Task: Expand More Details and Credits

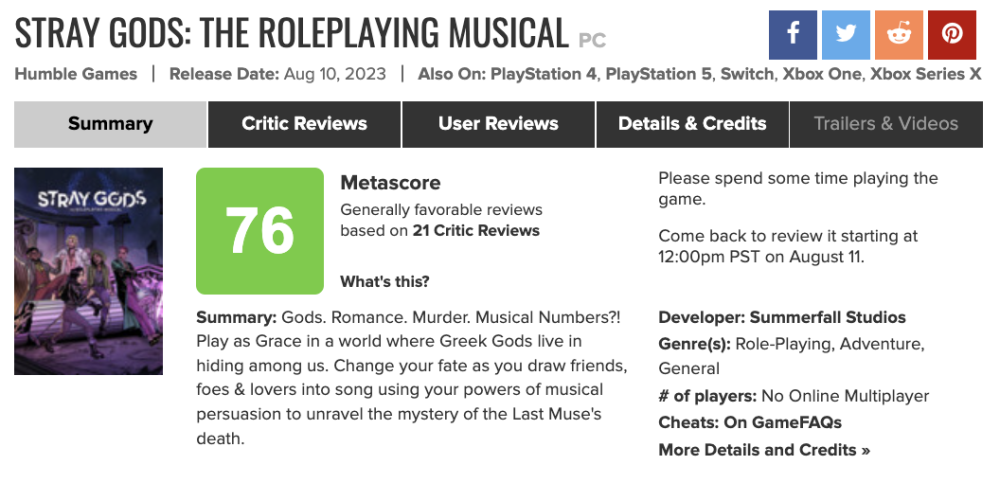Action: tap(764, 450)
